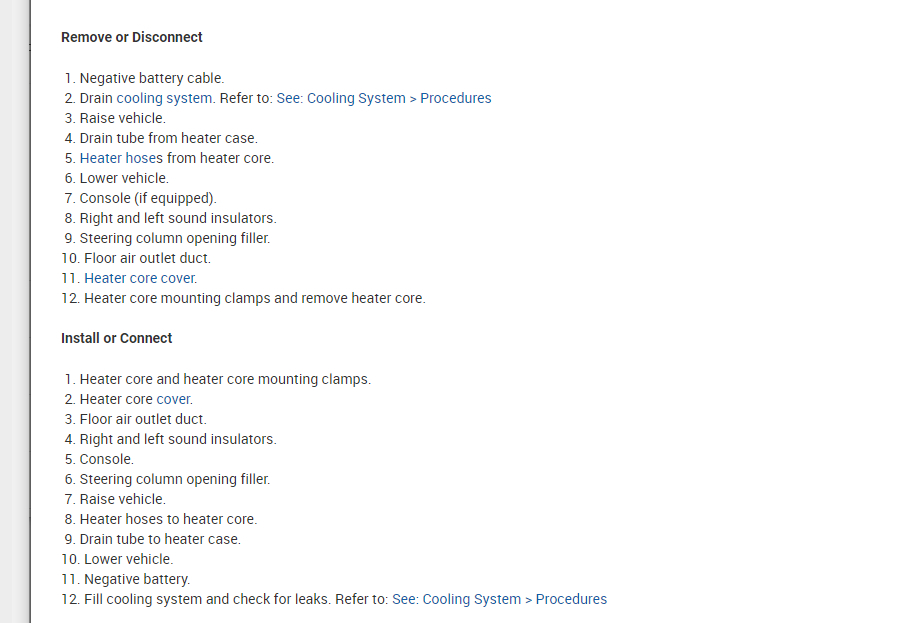Viewport: 900px width, 623px height.
Task: Click the 'Right and left sound insulators.' removal step
Action: (x=178, y=218)
